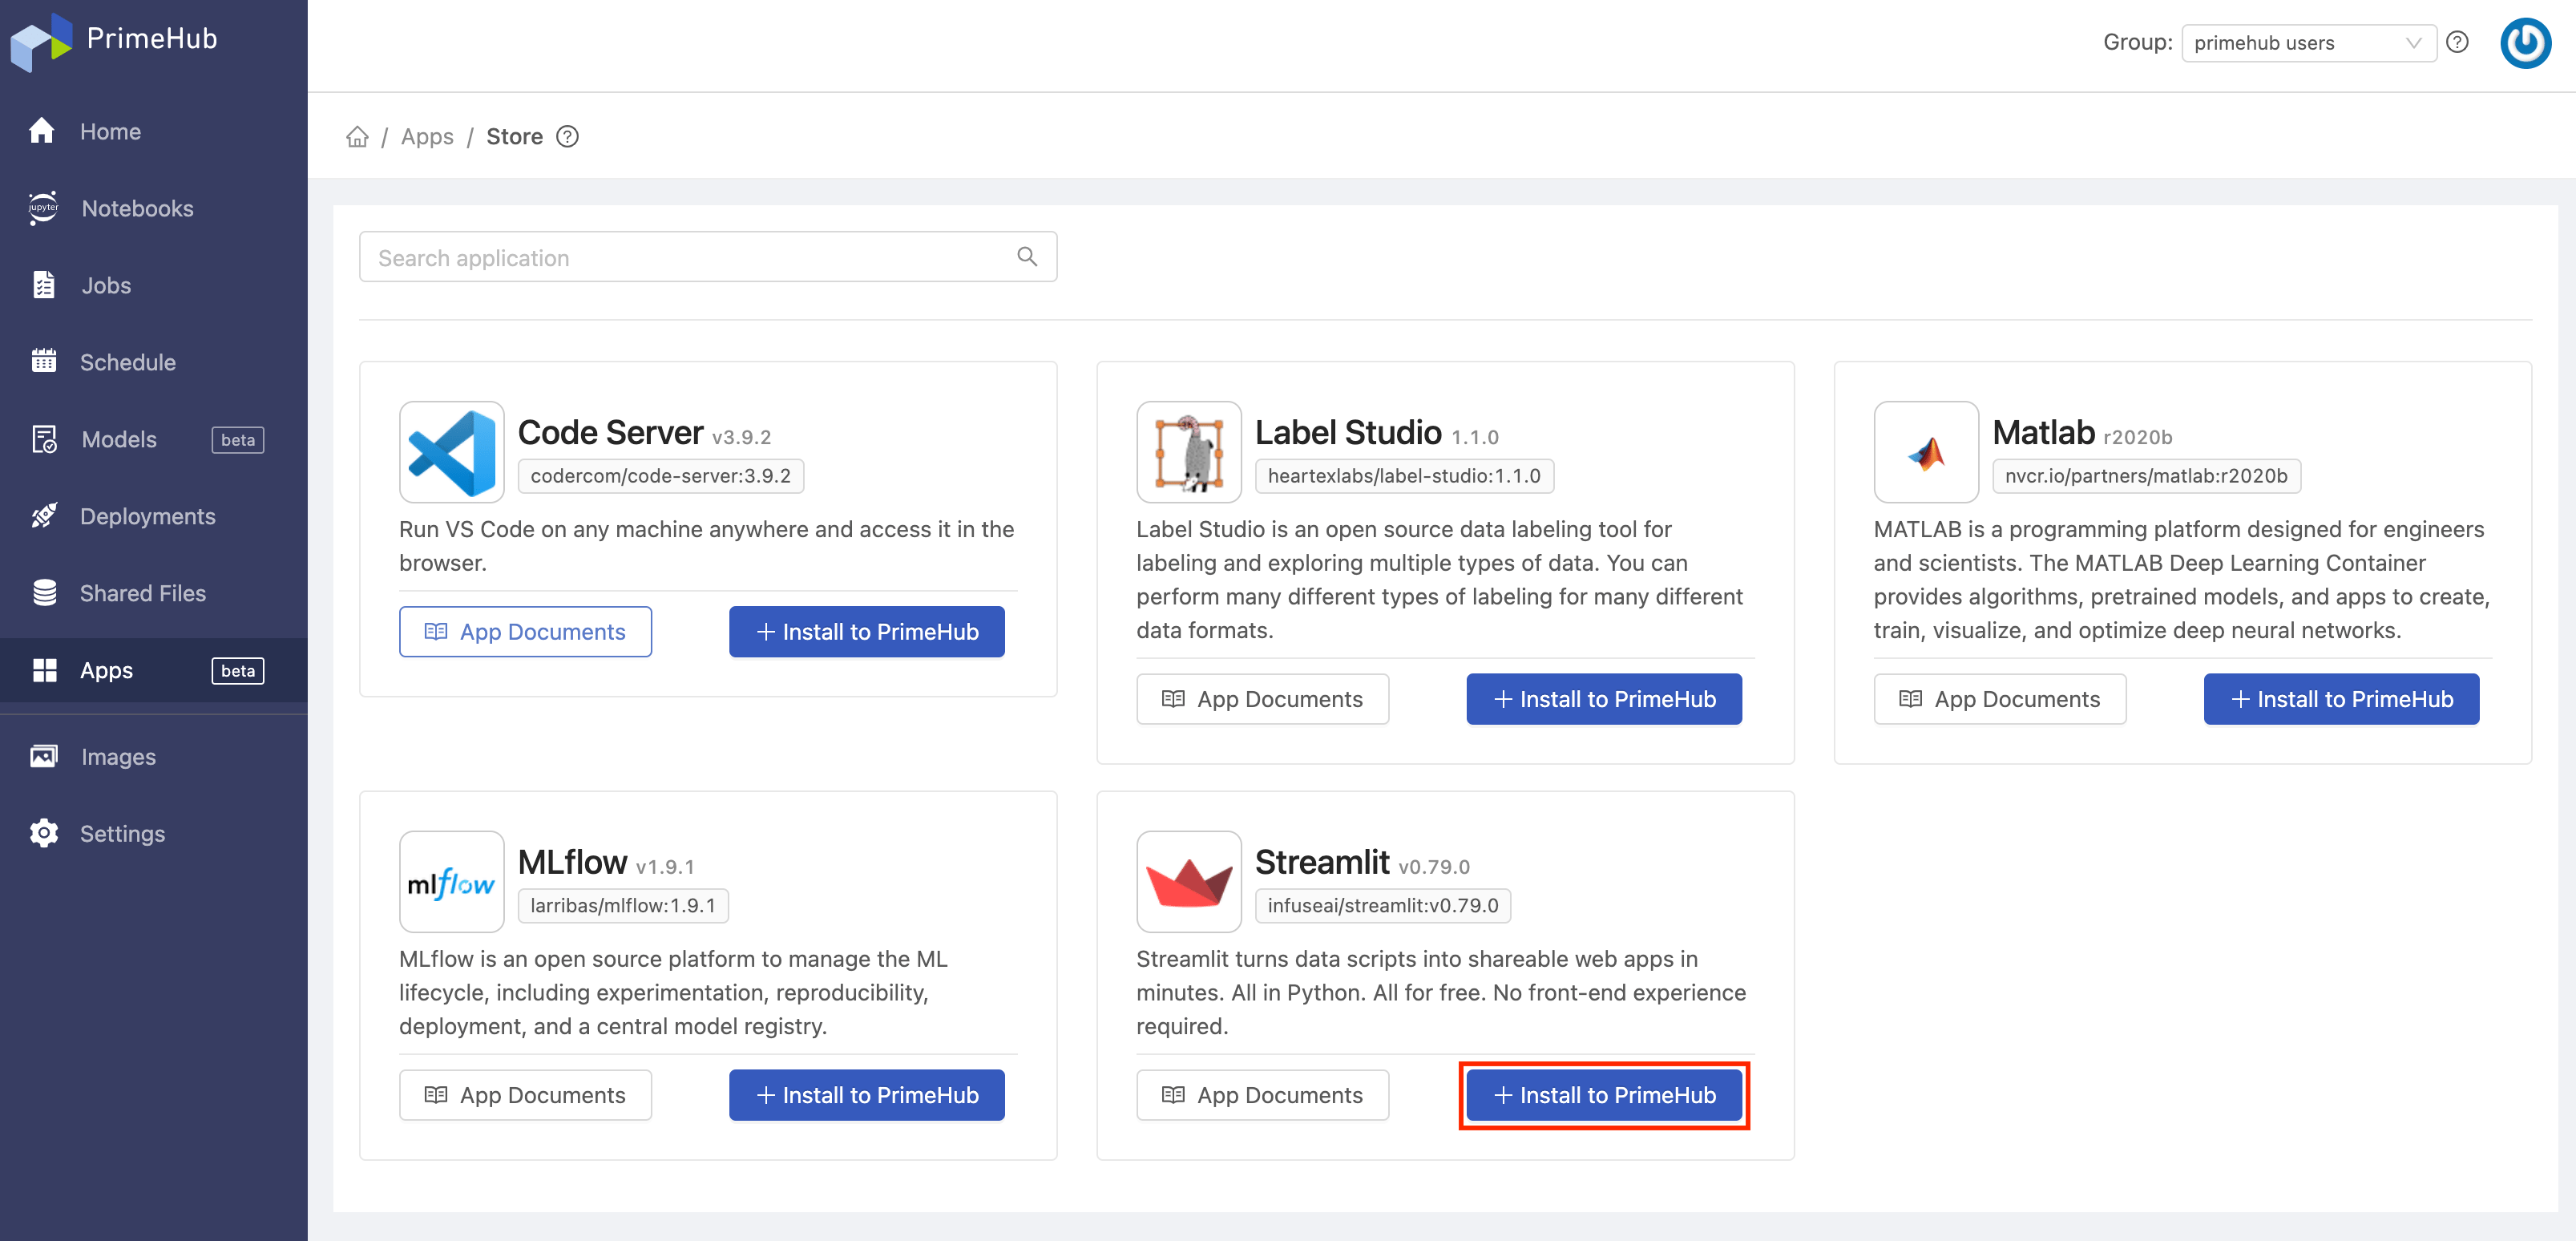Click the Jupyter Notebooks icon
Image resolution: width=2576 pixels, height=1241 pixels.
click(x=43, y=208)
